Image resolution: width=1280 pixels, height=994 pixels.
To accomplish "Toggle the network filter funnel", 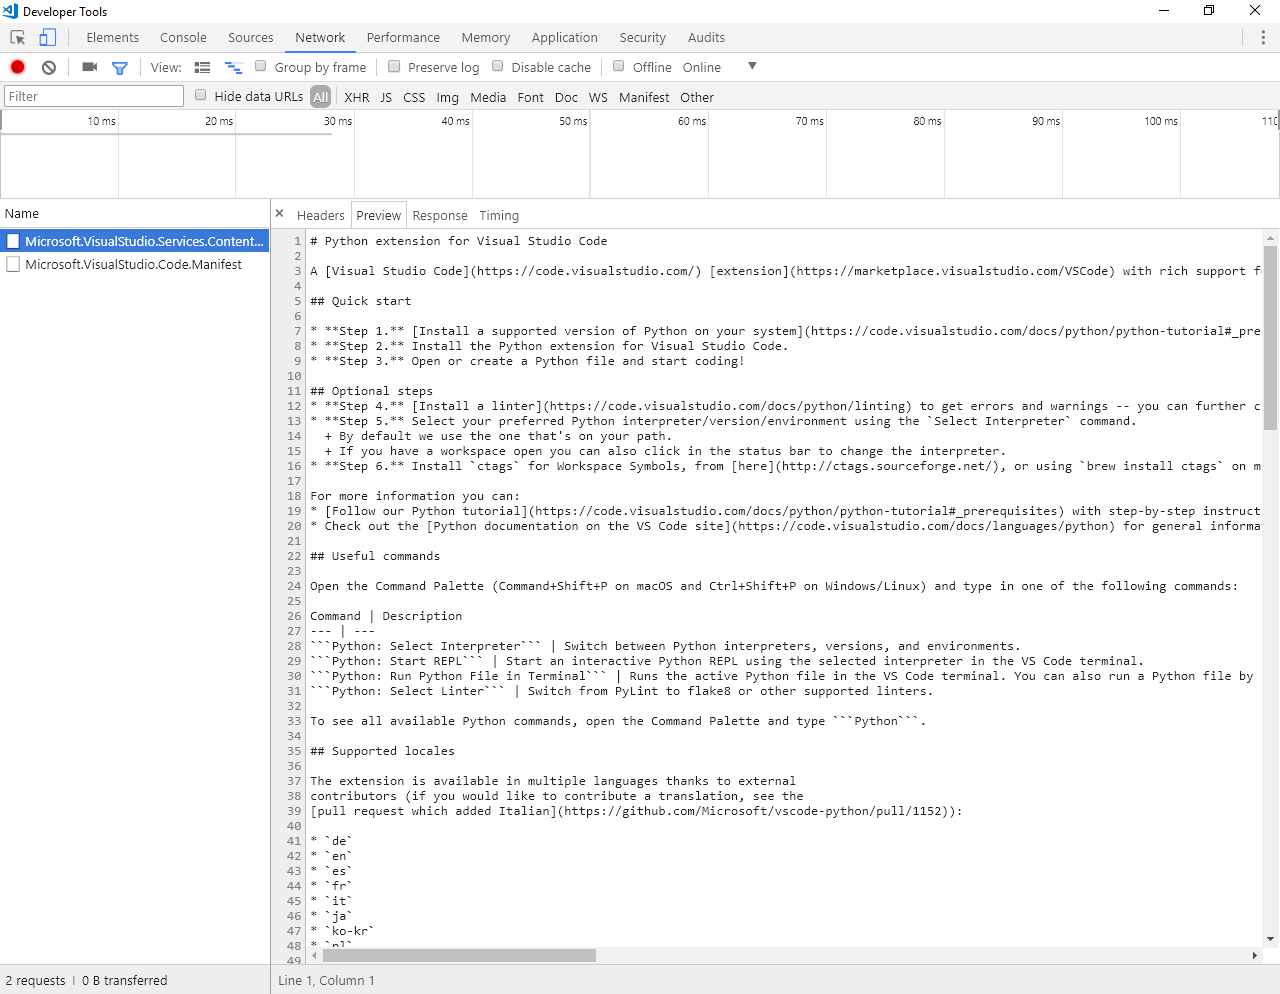I will pos(120,67).
